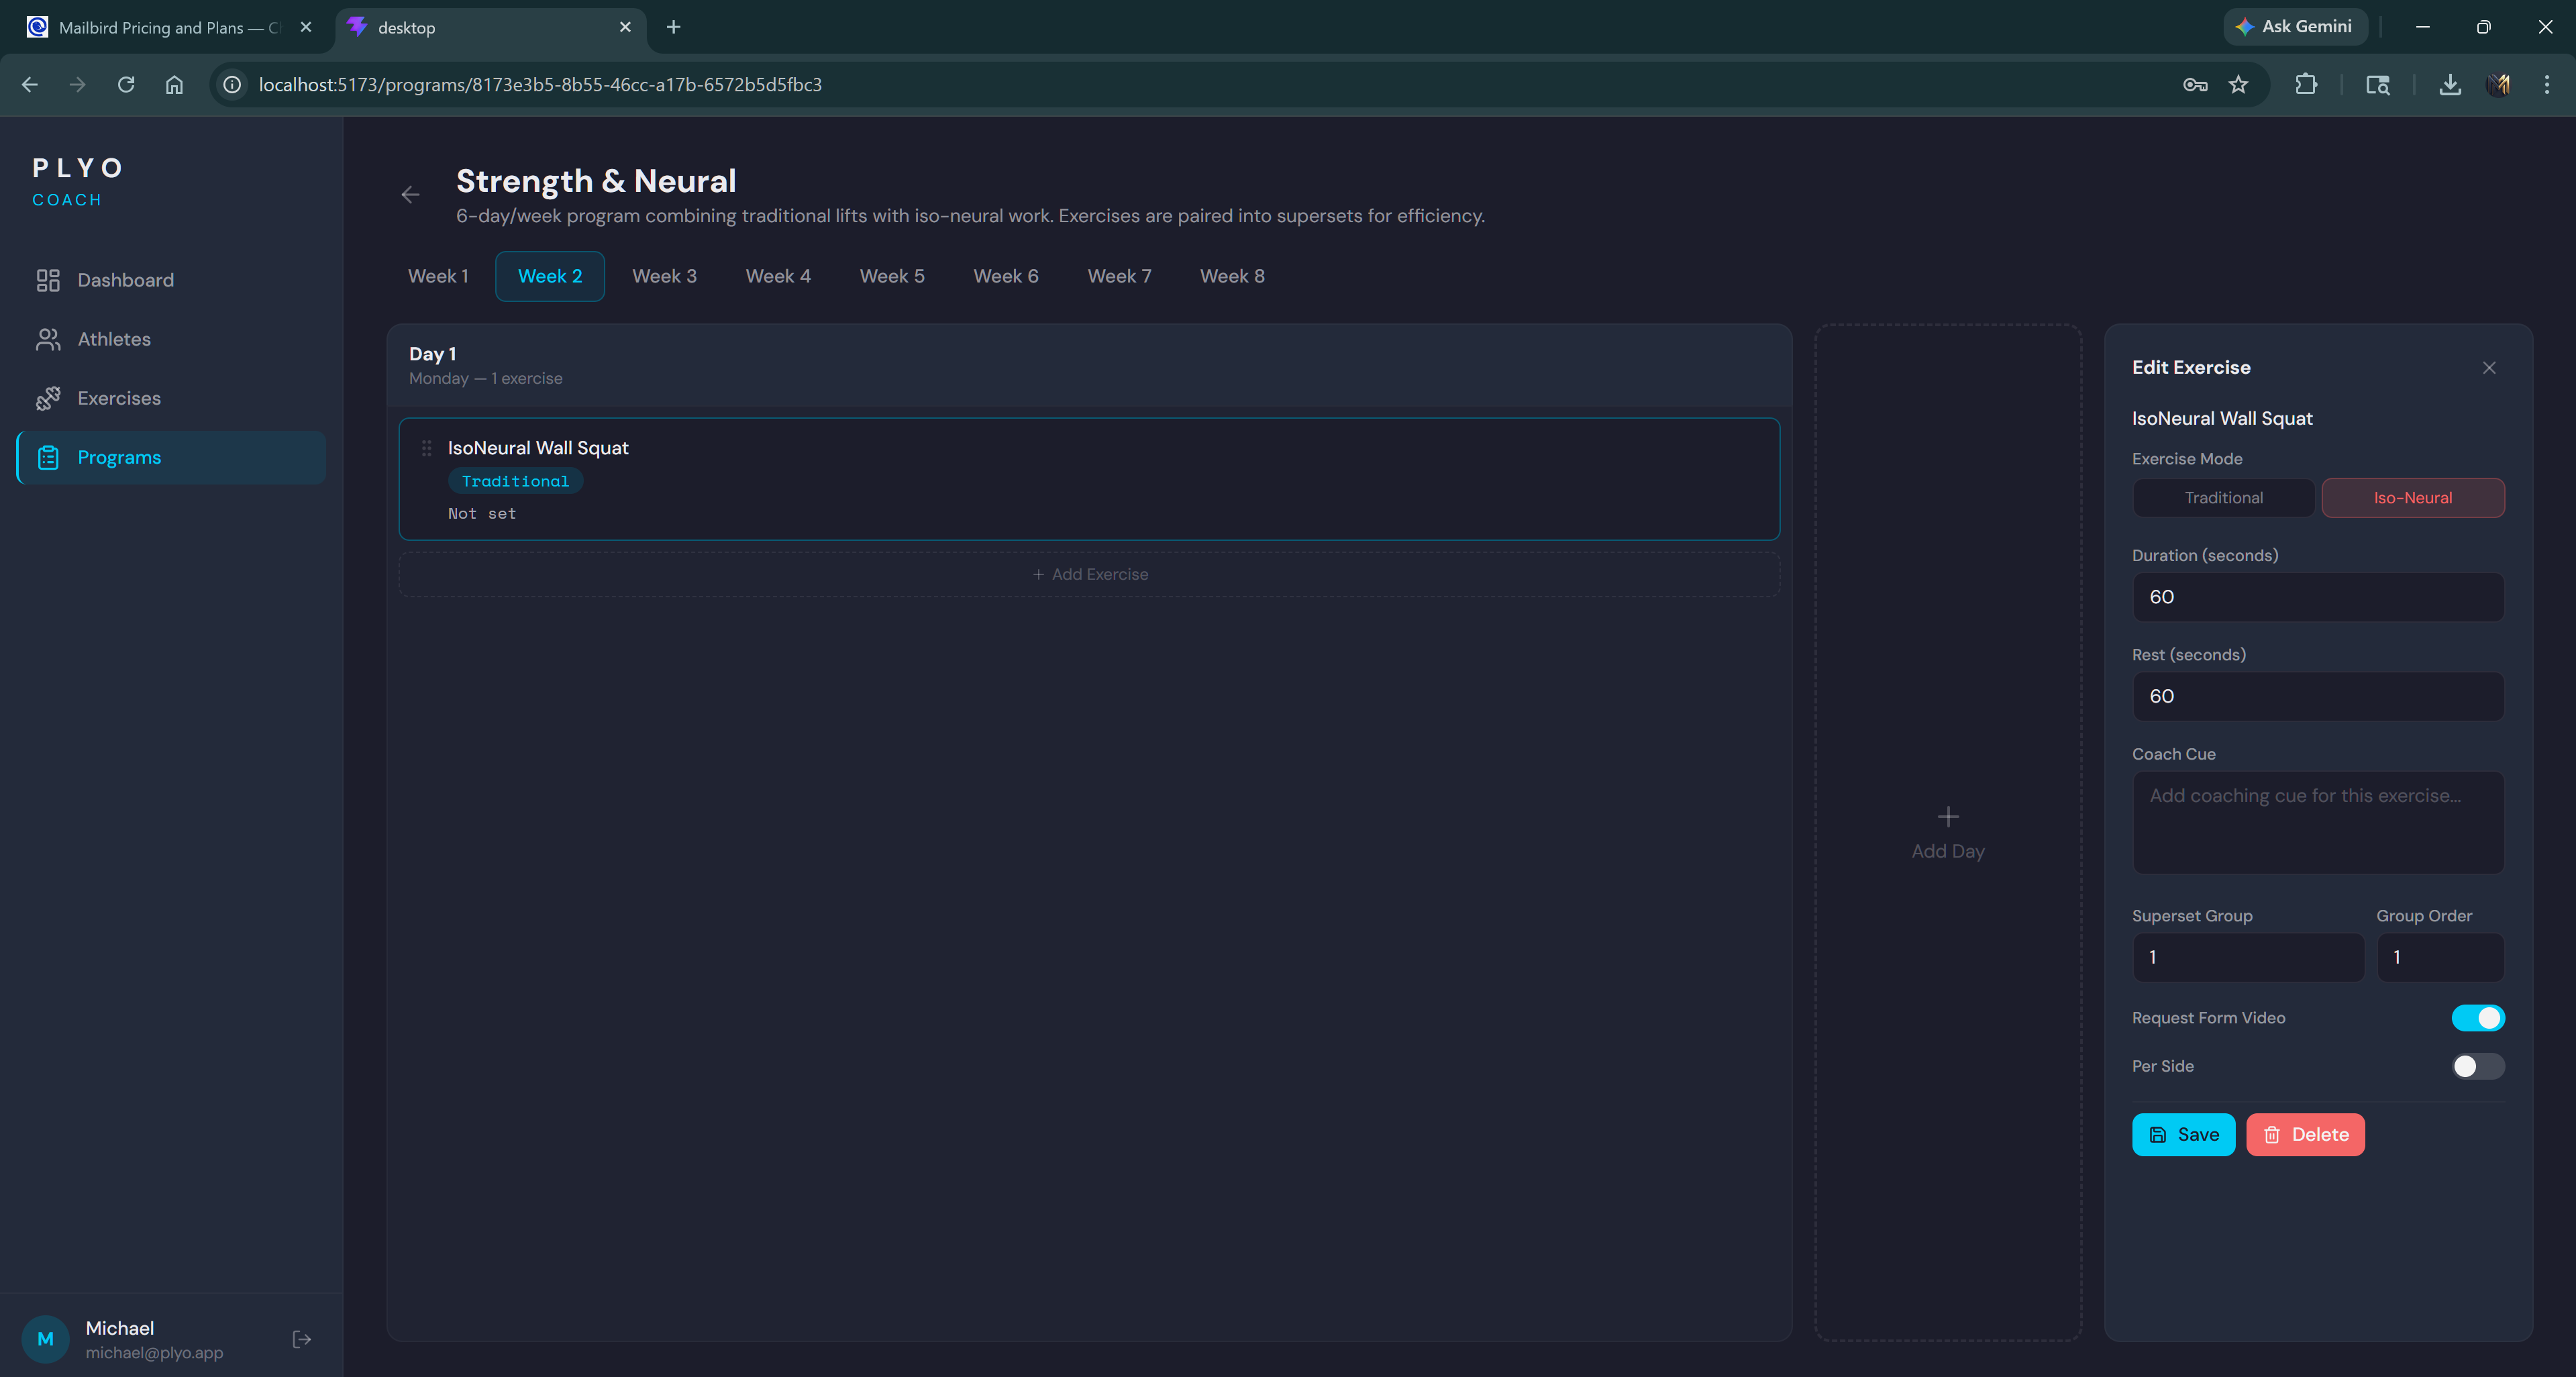Click the Programs clipboard icon
Screen dimensions: 2576x1377
pyautogui.click(x=48, y=457)
